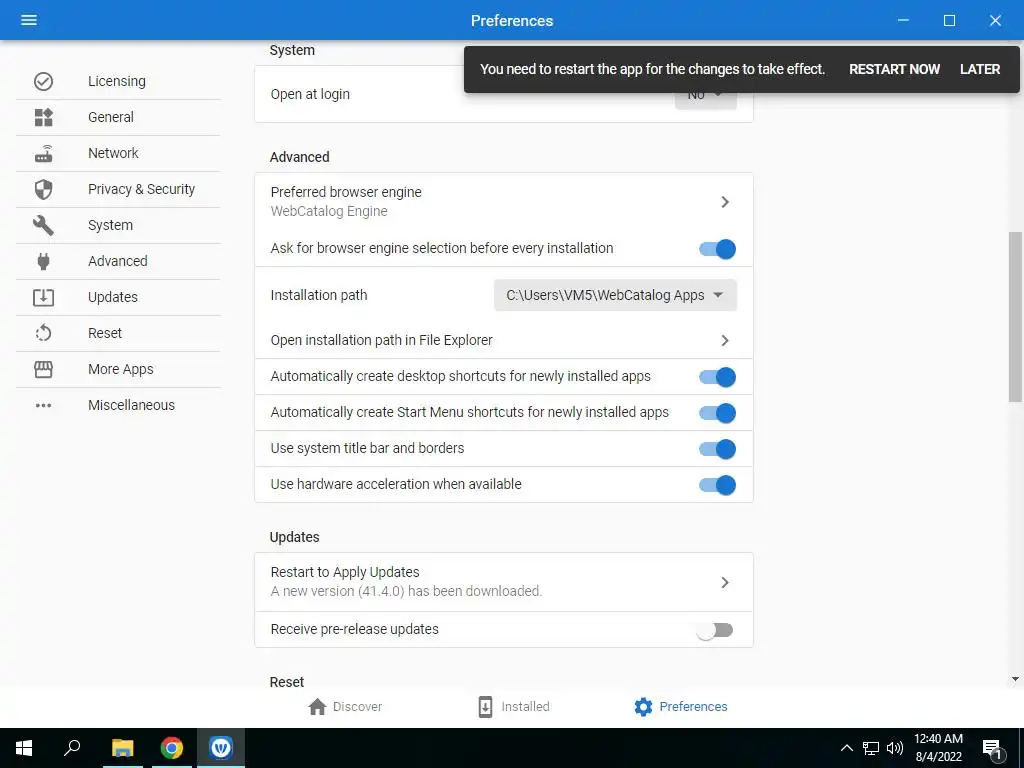Image resolution: width=1024 pixels, height=768 pixels.
Task: Toggle use system title bar and borders
Action: [x=717, y=449]
